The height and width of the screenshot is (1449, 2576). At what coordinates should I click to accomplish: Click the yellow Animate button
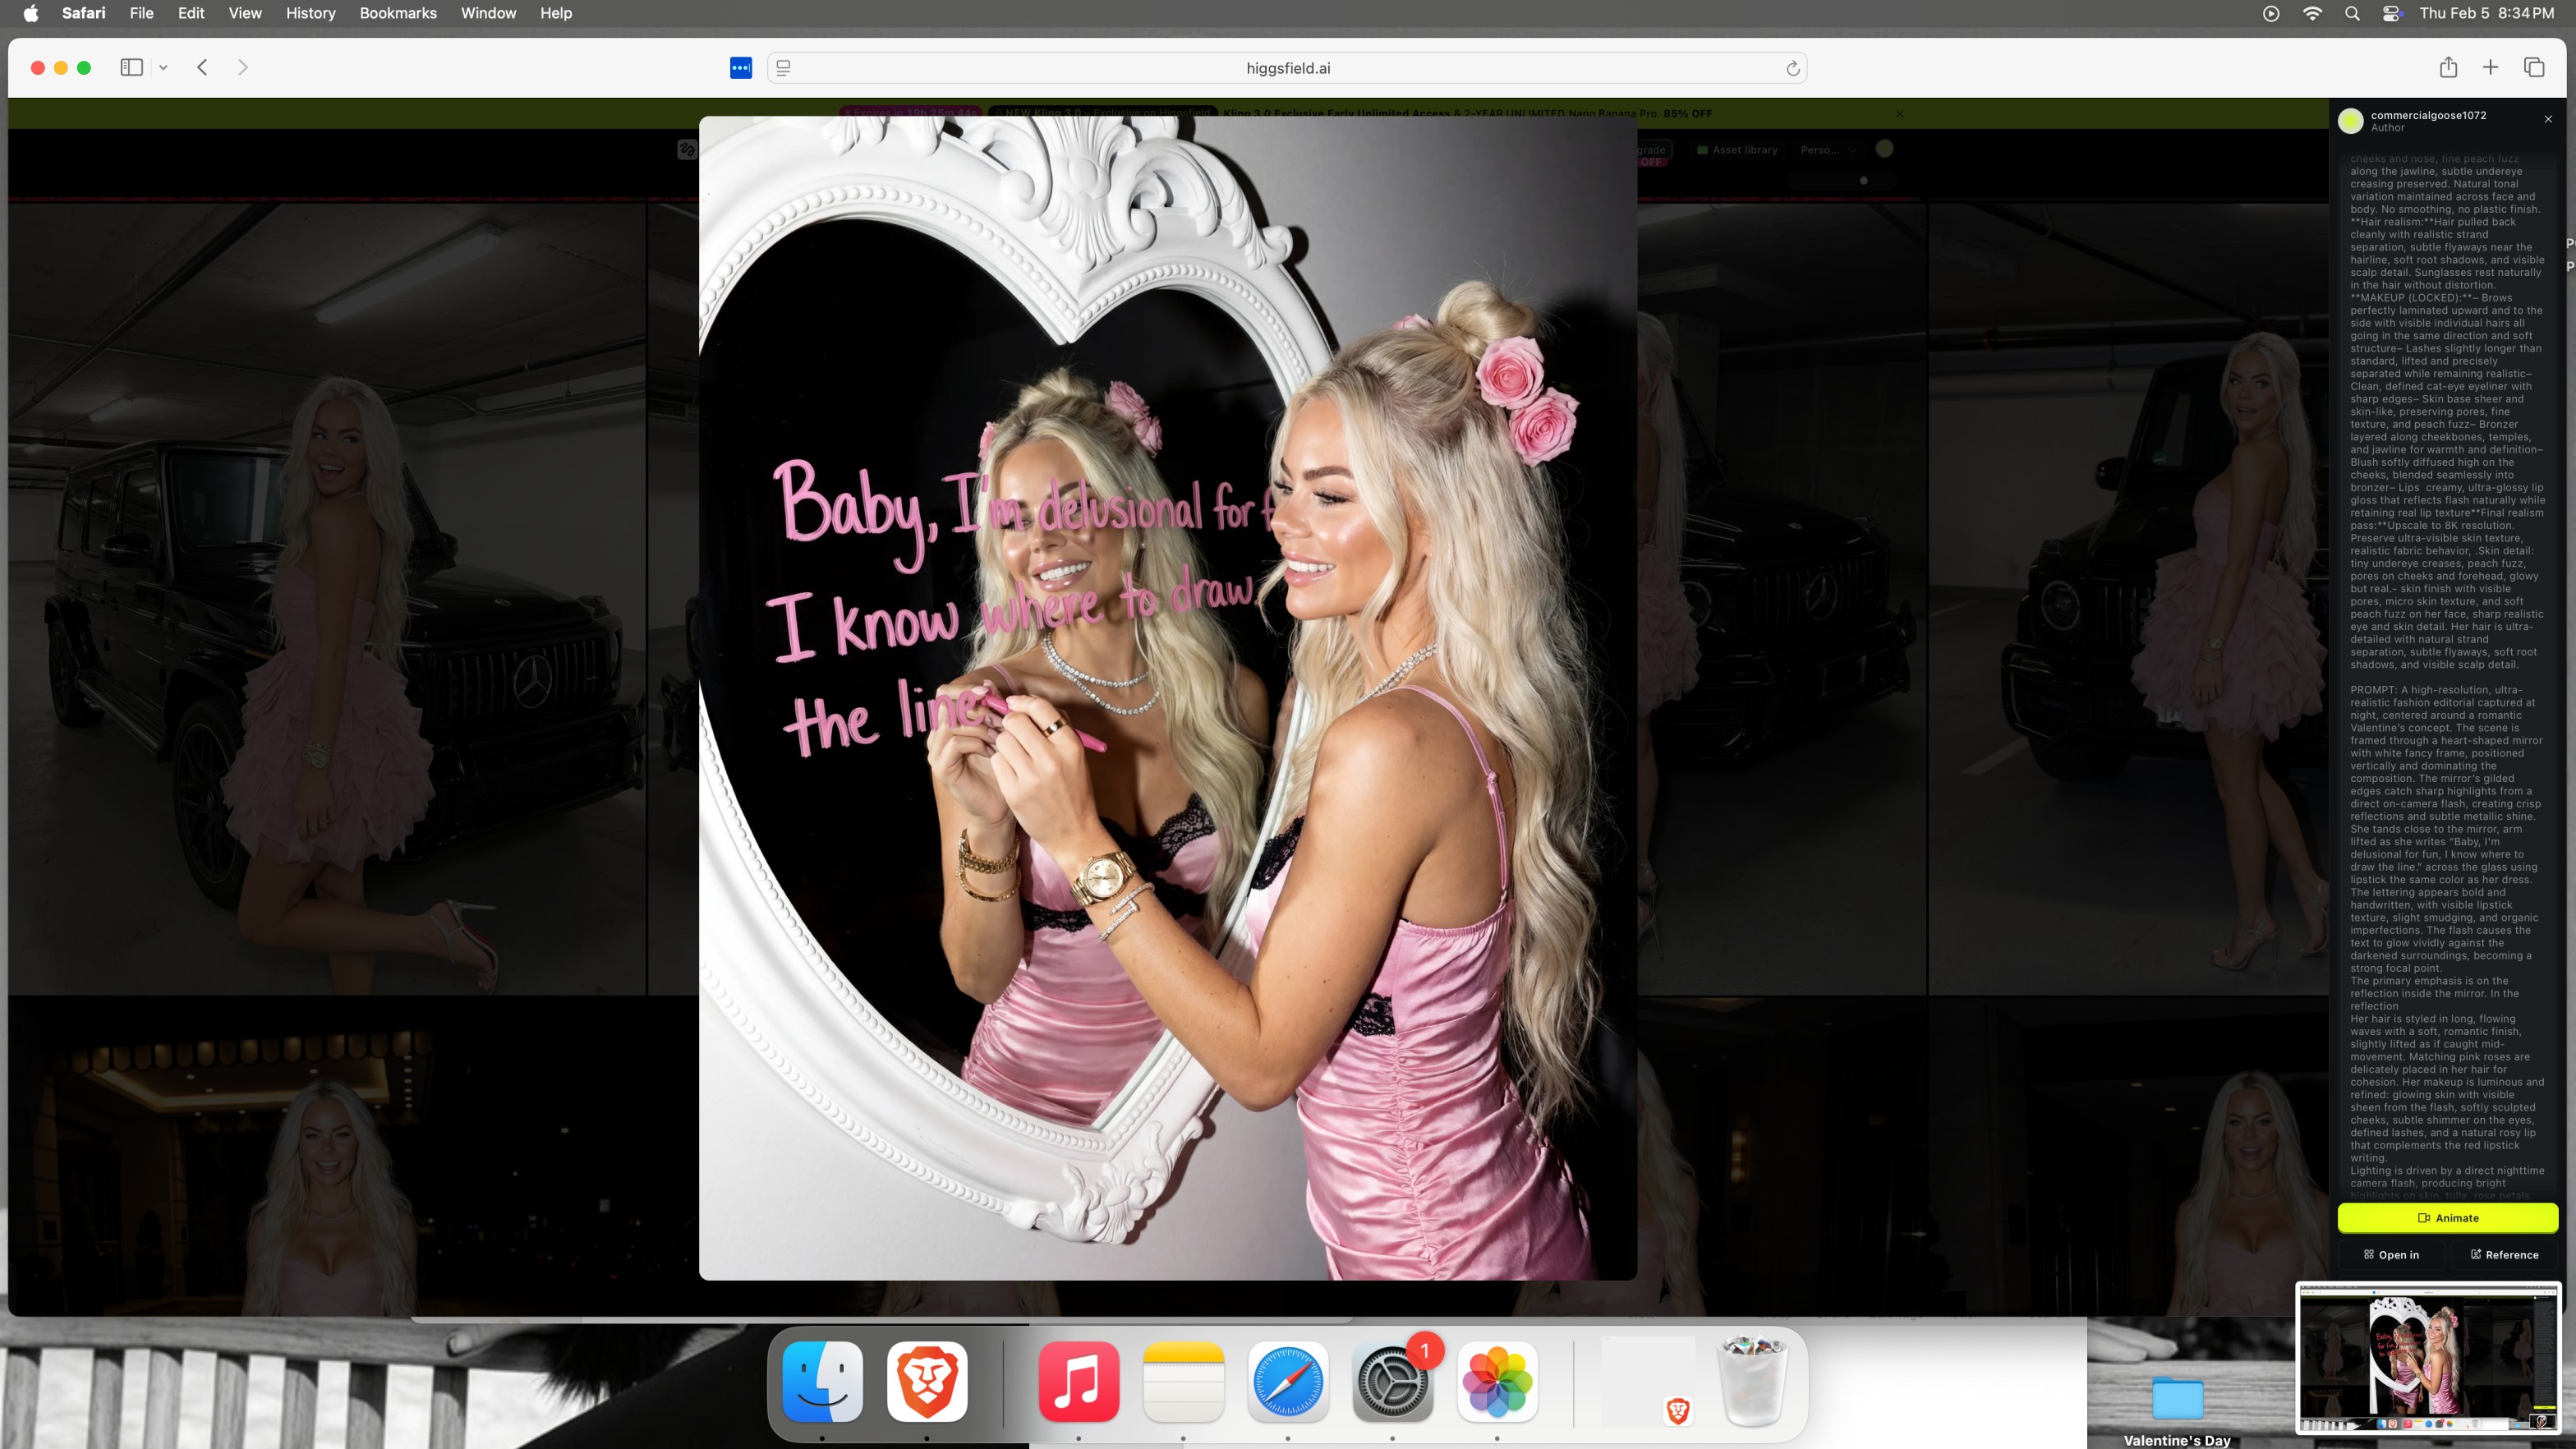click(2447, 1217)
